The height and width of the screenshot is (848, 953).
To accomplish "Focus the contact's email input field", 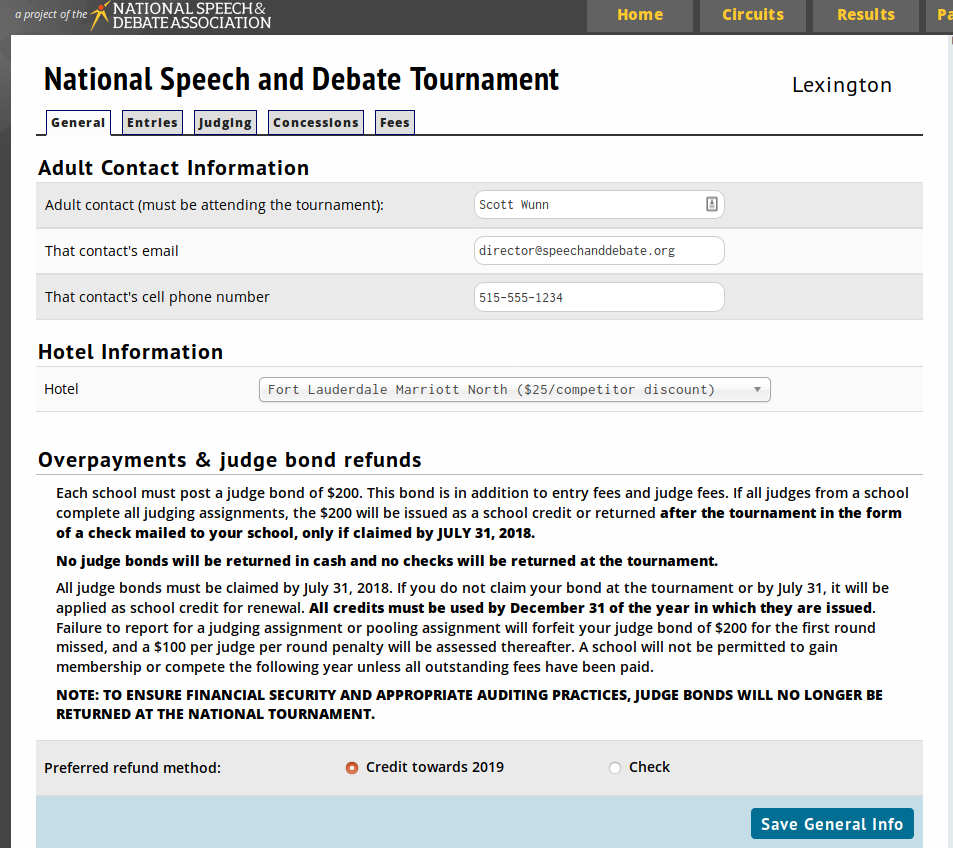I will [x=598, y=251].
